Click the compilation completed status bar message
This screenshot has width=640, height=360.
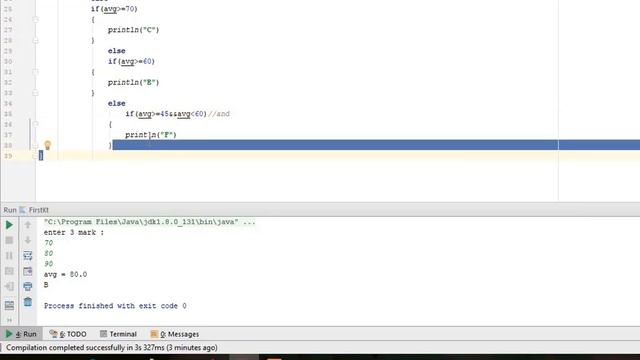[112, 348]
